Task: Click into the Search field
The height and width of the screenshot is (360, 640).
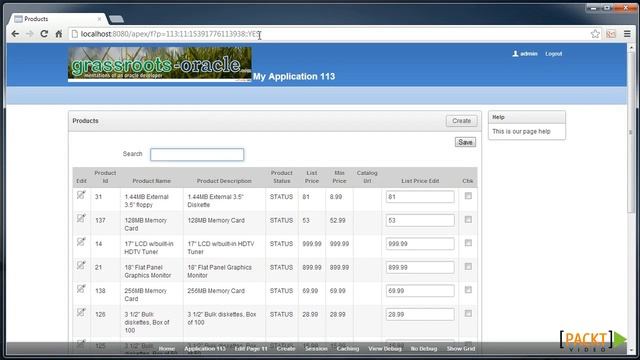Action: coord(197,154)
